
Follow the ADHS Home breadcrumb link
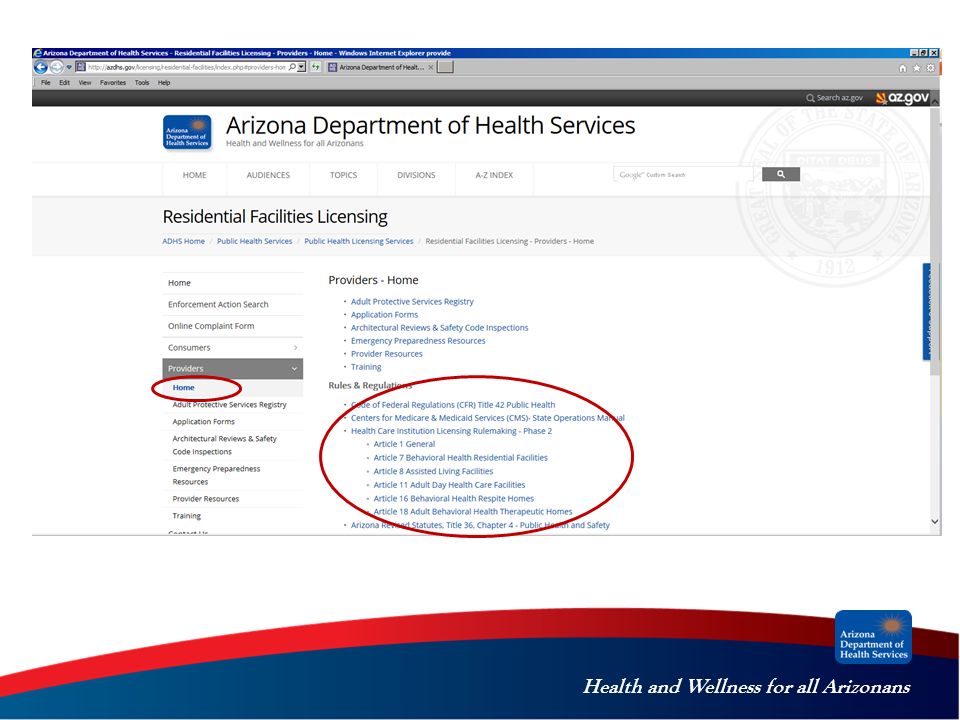(184, 241)
